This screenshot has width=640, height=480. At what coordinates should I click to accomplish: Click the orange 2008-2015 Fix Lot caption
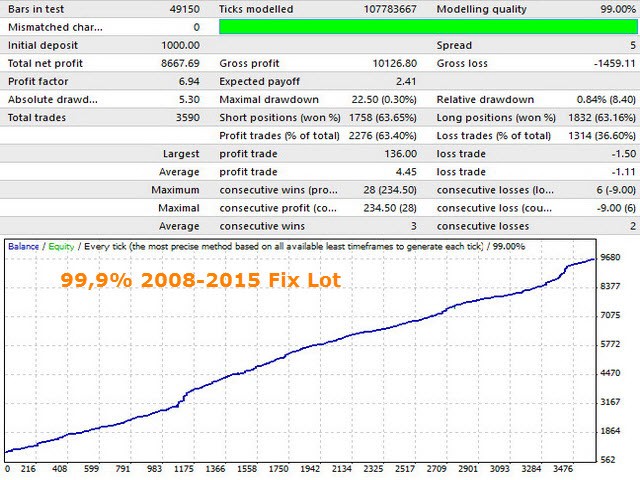tap(200, 280)
